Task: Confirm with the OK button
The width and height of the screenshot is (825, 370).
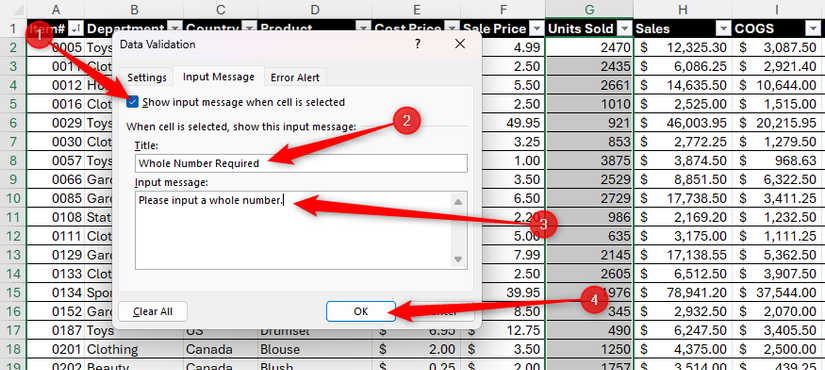Action: (x=360, y=312)
